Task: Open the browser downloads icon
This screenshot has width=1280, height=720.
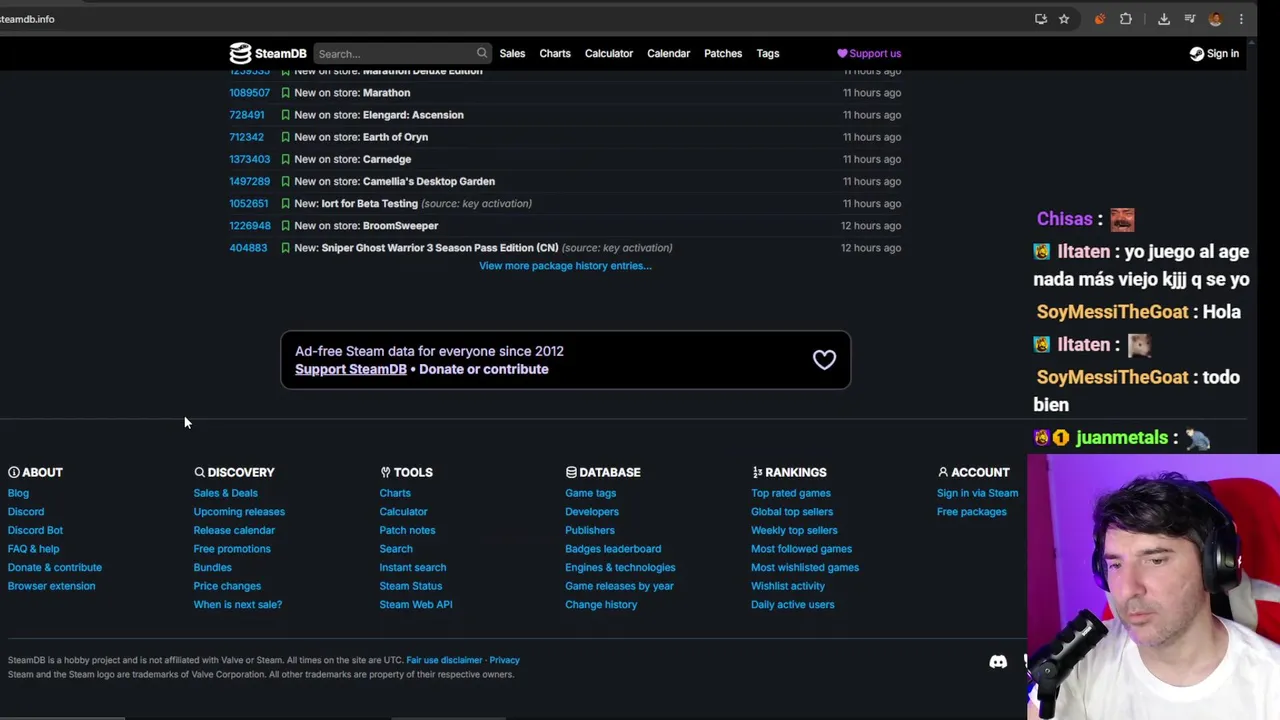Action: pos(1164,19)
